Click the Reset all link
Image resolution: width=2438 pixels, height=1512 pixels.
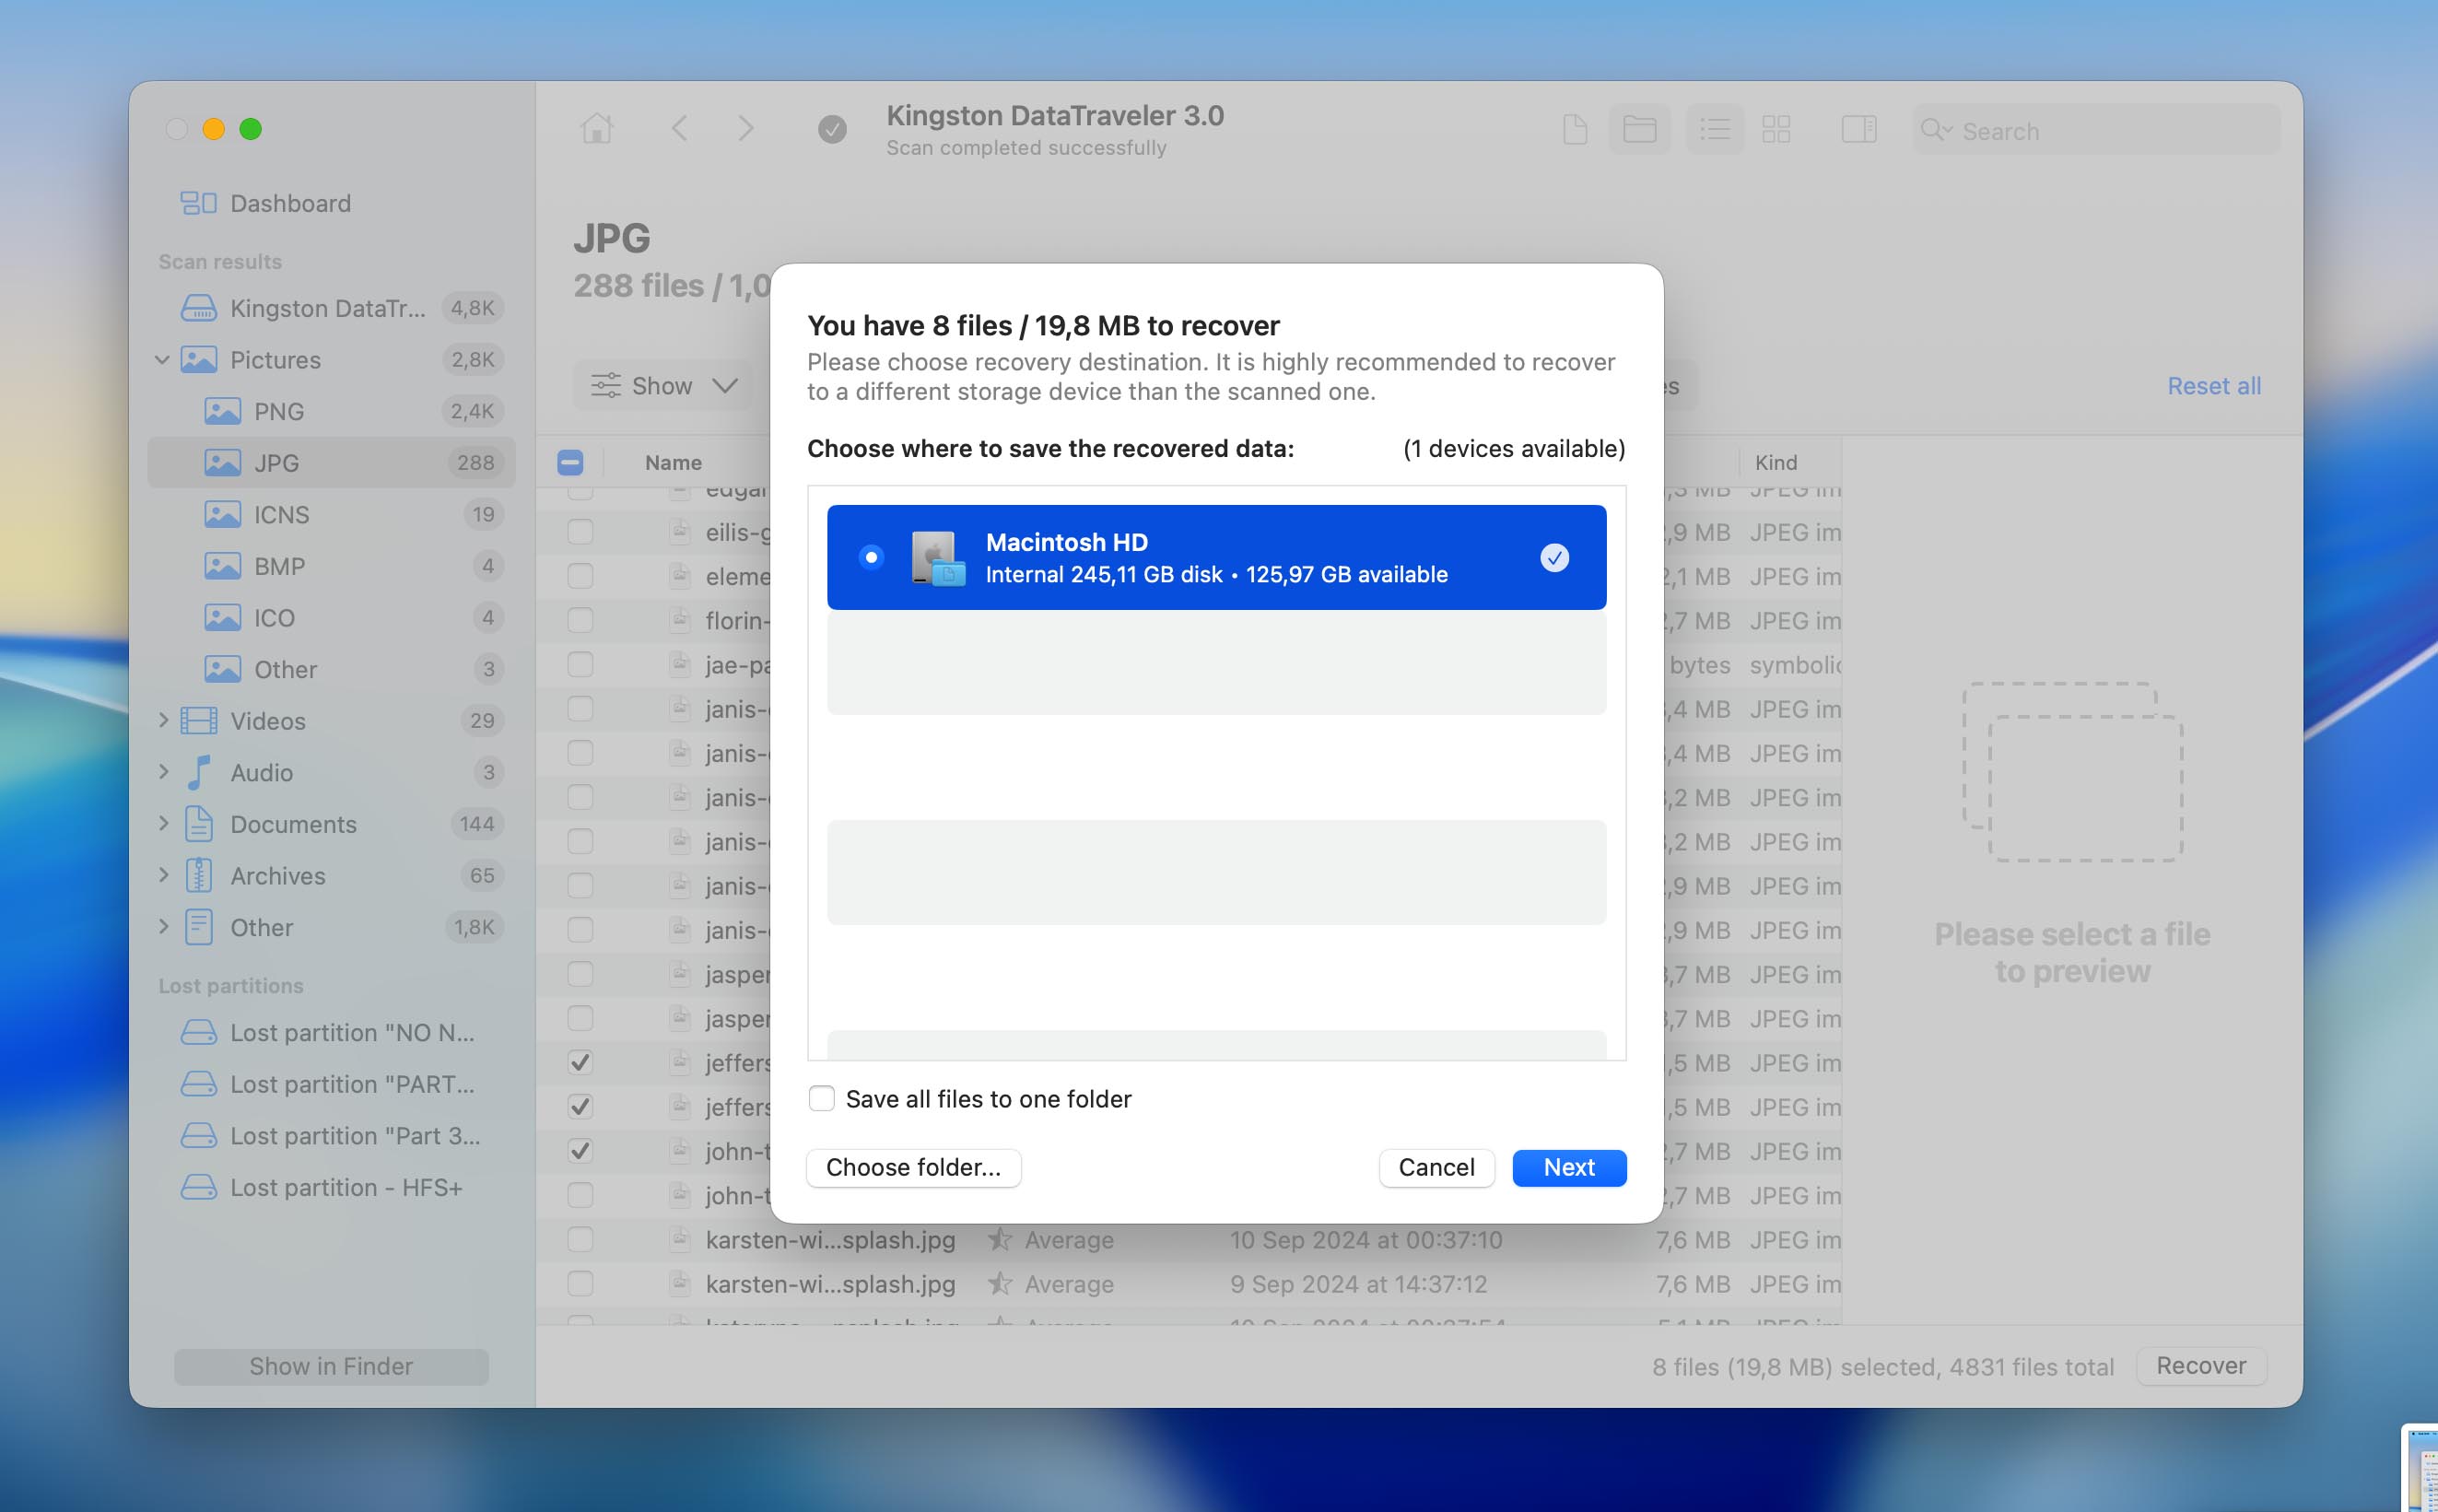[2213, 386]
